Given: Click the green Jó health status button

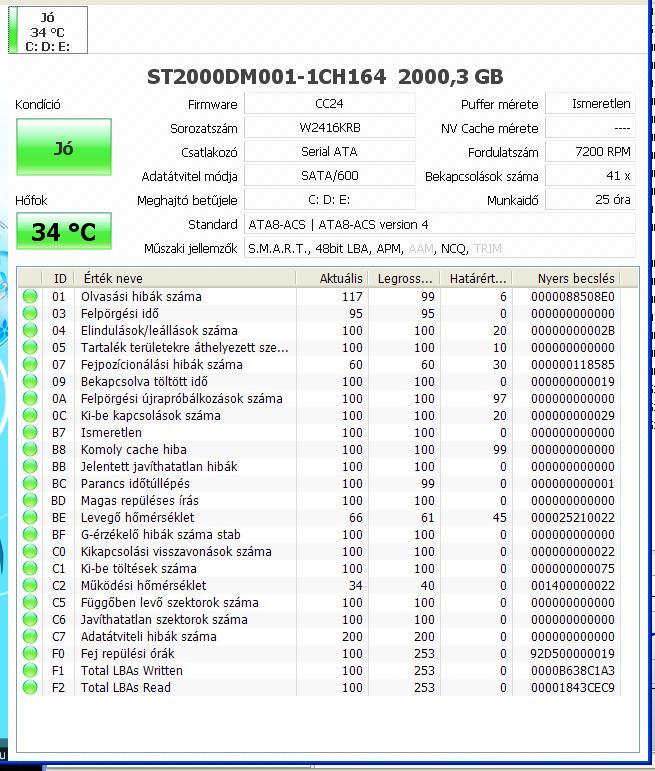Looking at the screenshot, I should [x=64, y=147].
